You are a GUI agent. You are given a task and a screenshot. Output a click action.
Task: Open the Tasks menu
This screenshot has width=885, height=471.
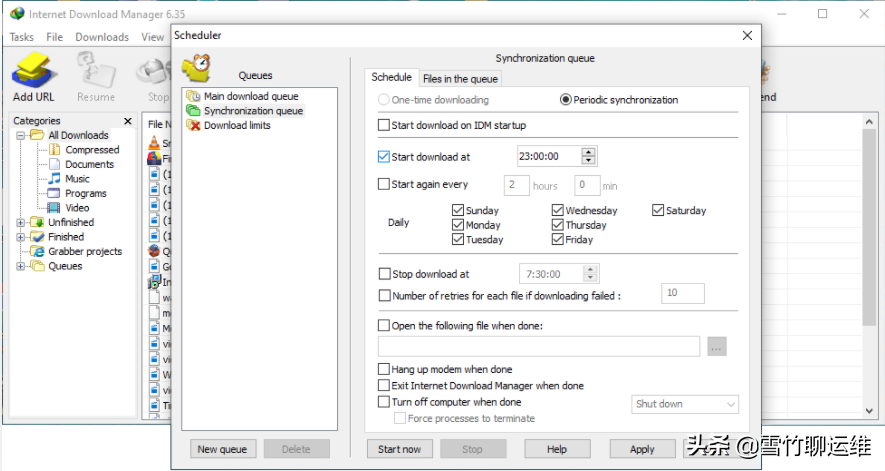click(21, 37)
